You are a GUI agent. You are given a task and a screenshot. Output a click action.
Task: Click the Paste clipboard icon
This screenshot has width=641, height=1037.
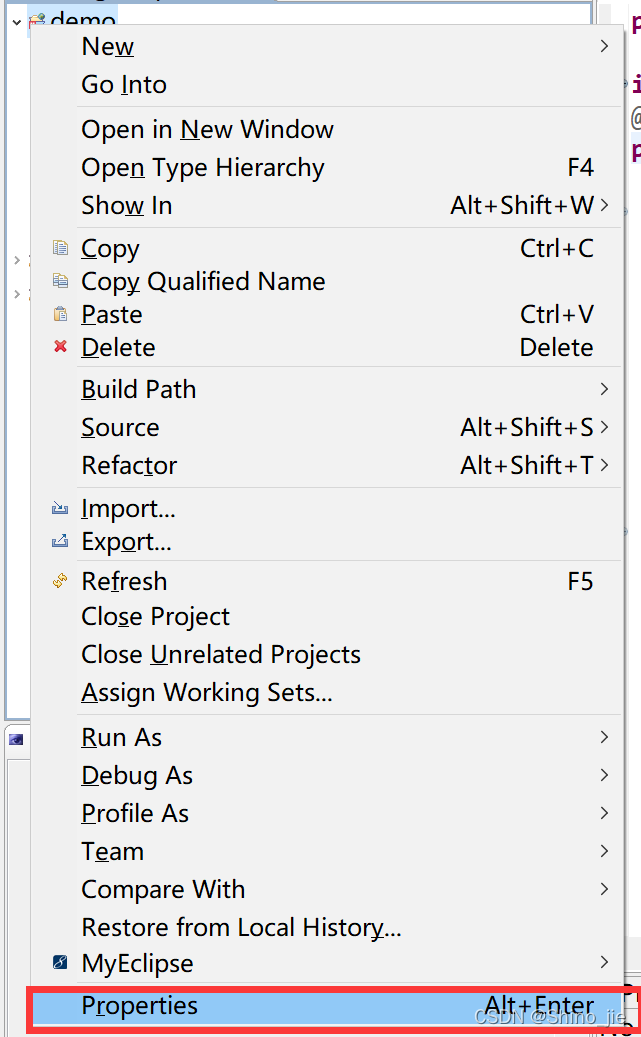click(61, 314)
